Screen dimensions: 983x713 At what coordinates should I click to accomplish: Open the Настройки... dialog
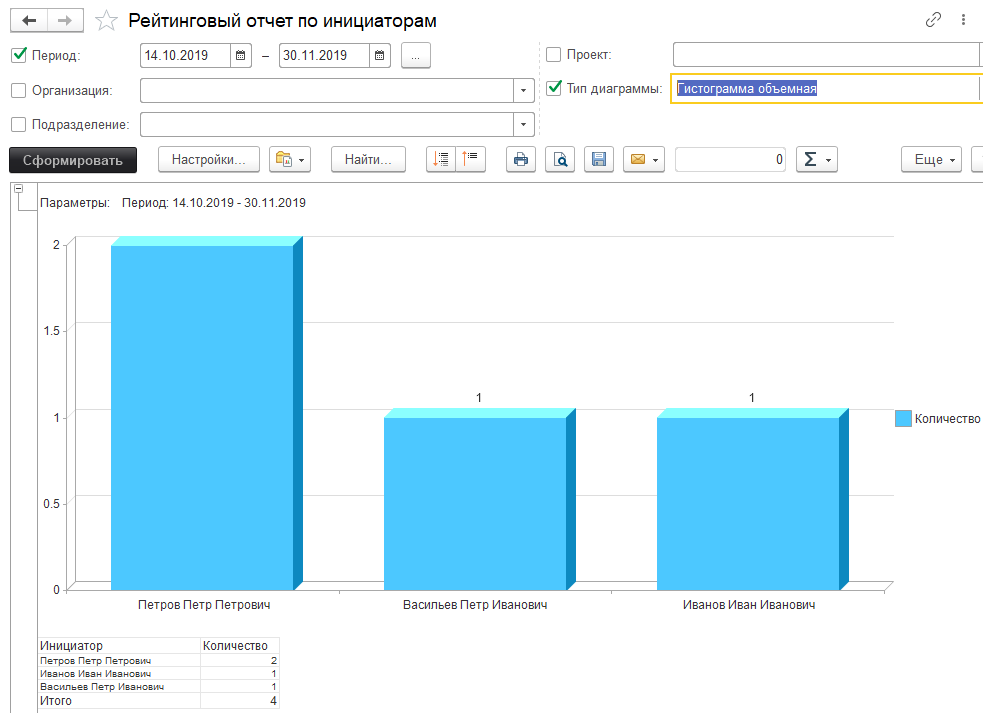coord(209,159)
